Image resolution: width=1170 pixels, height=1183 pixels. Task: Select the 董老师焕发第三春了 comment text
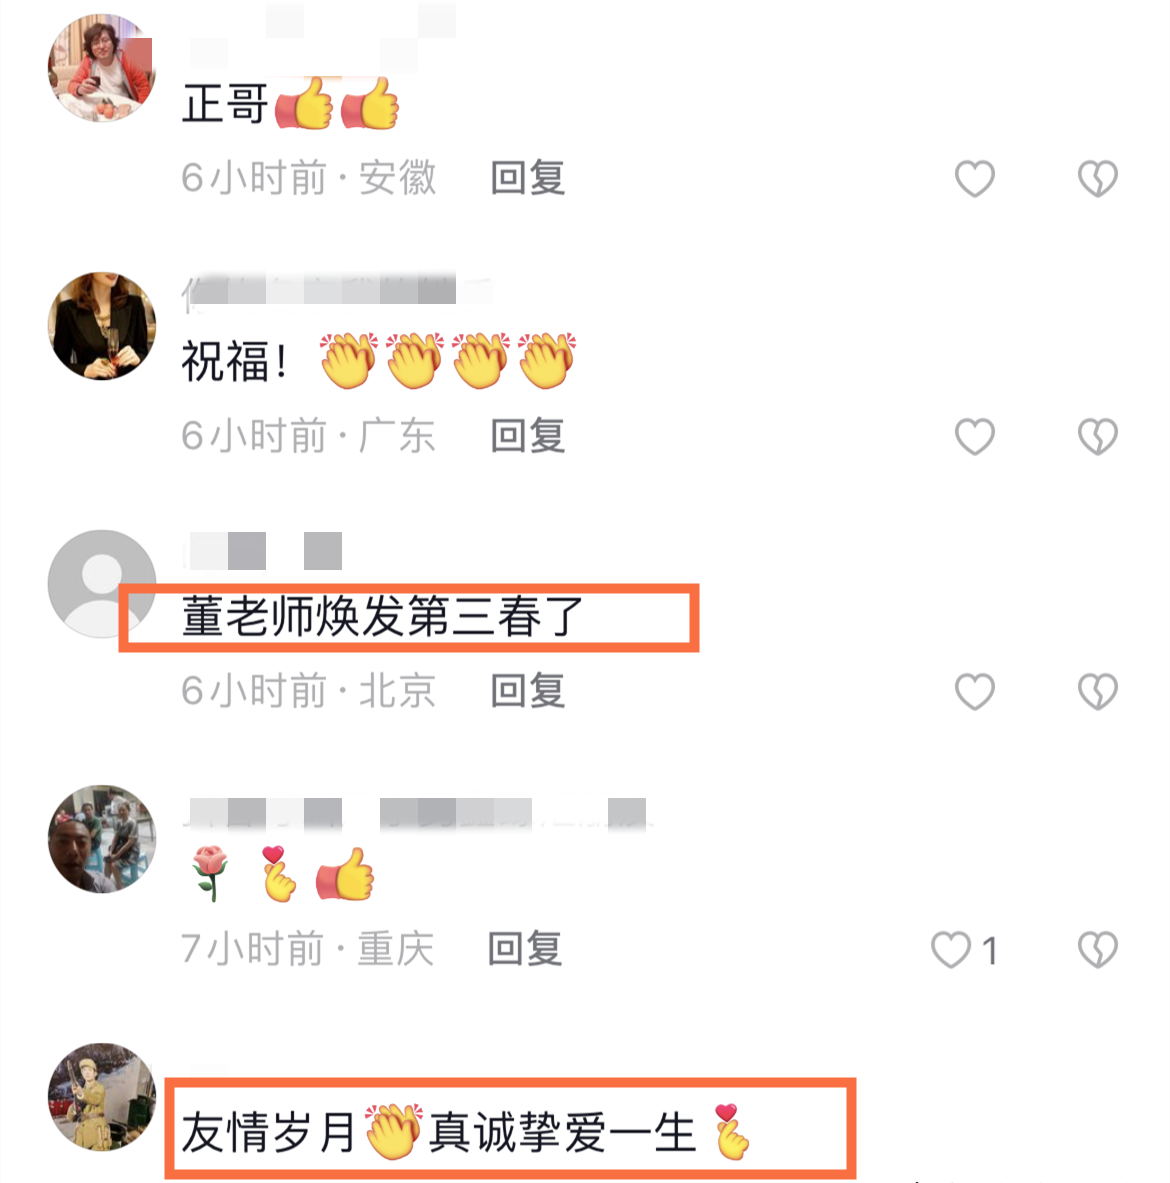tap(382, 617)
